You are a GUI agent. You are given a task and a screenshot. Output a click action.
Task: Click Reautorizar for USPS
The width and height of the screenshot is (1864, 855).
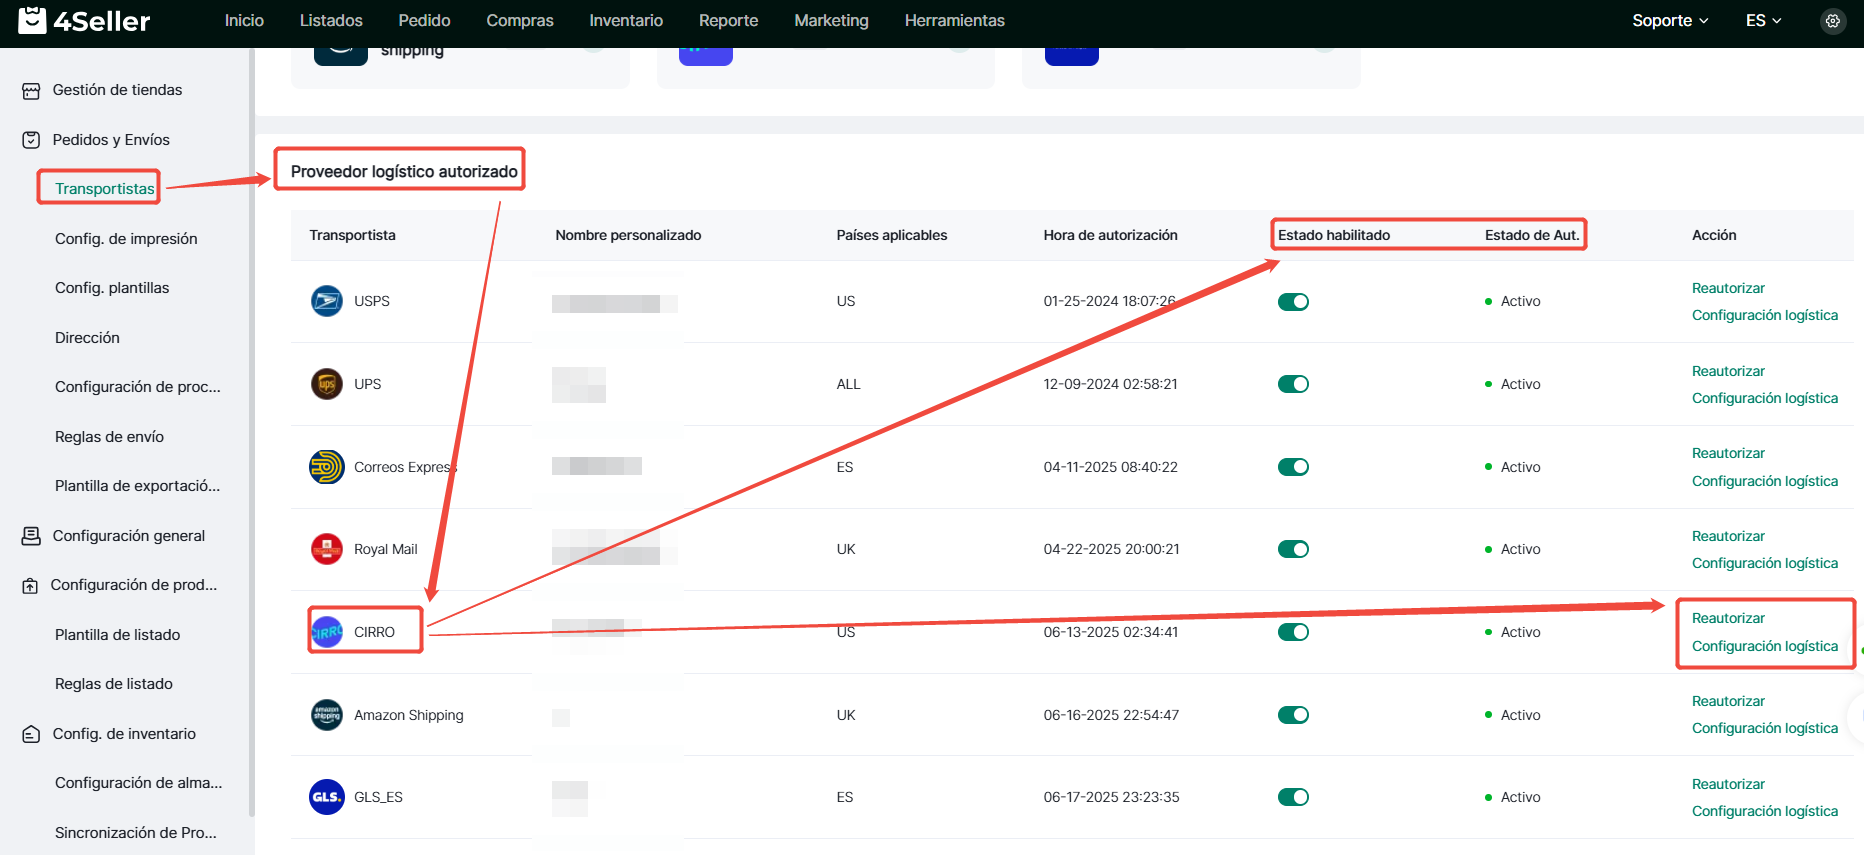click(x=1728, y=288)
